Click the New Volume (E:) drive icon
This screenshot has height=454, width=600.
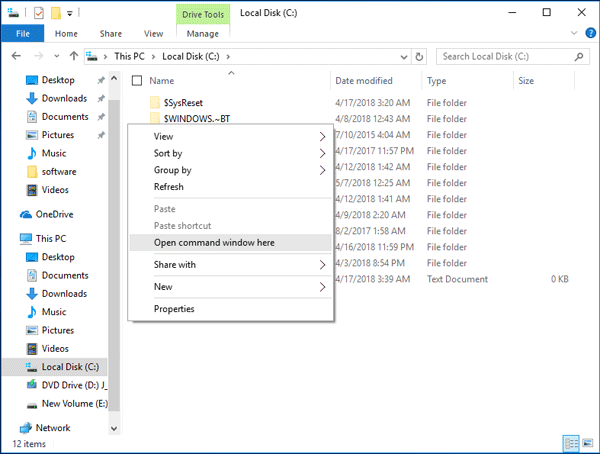click(32, 405)
